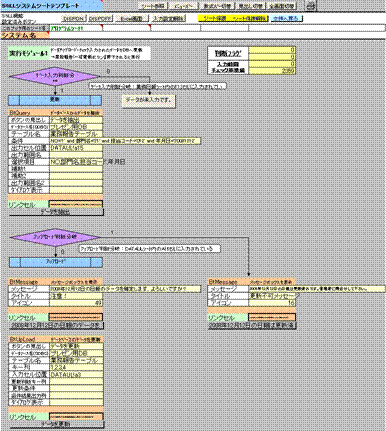
Task: Click the data extract button below BtQuery
Action: [56, 212]
